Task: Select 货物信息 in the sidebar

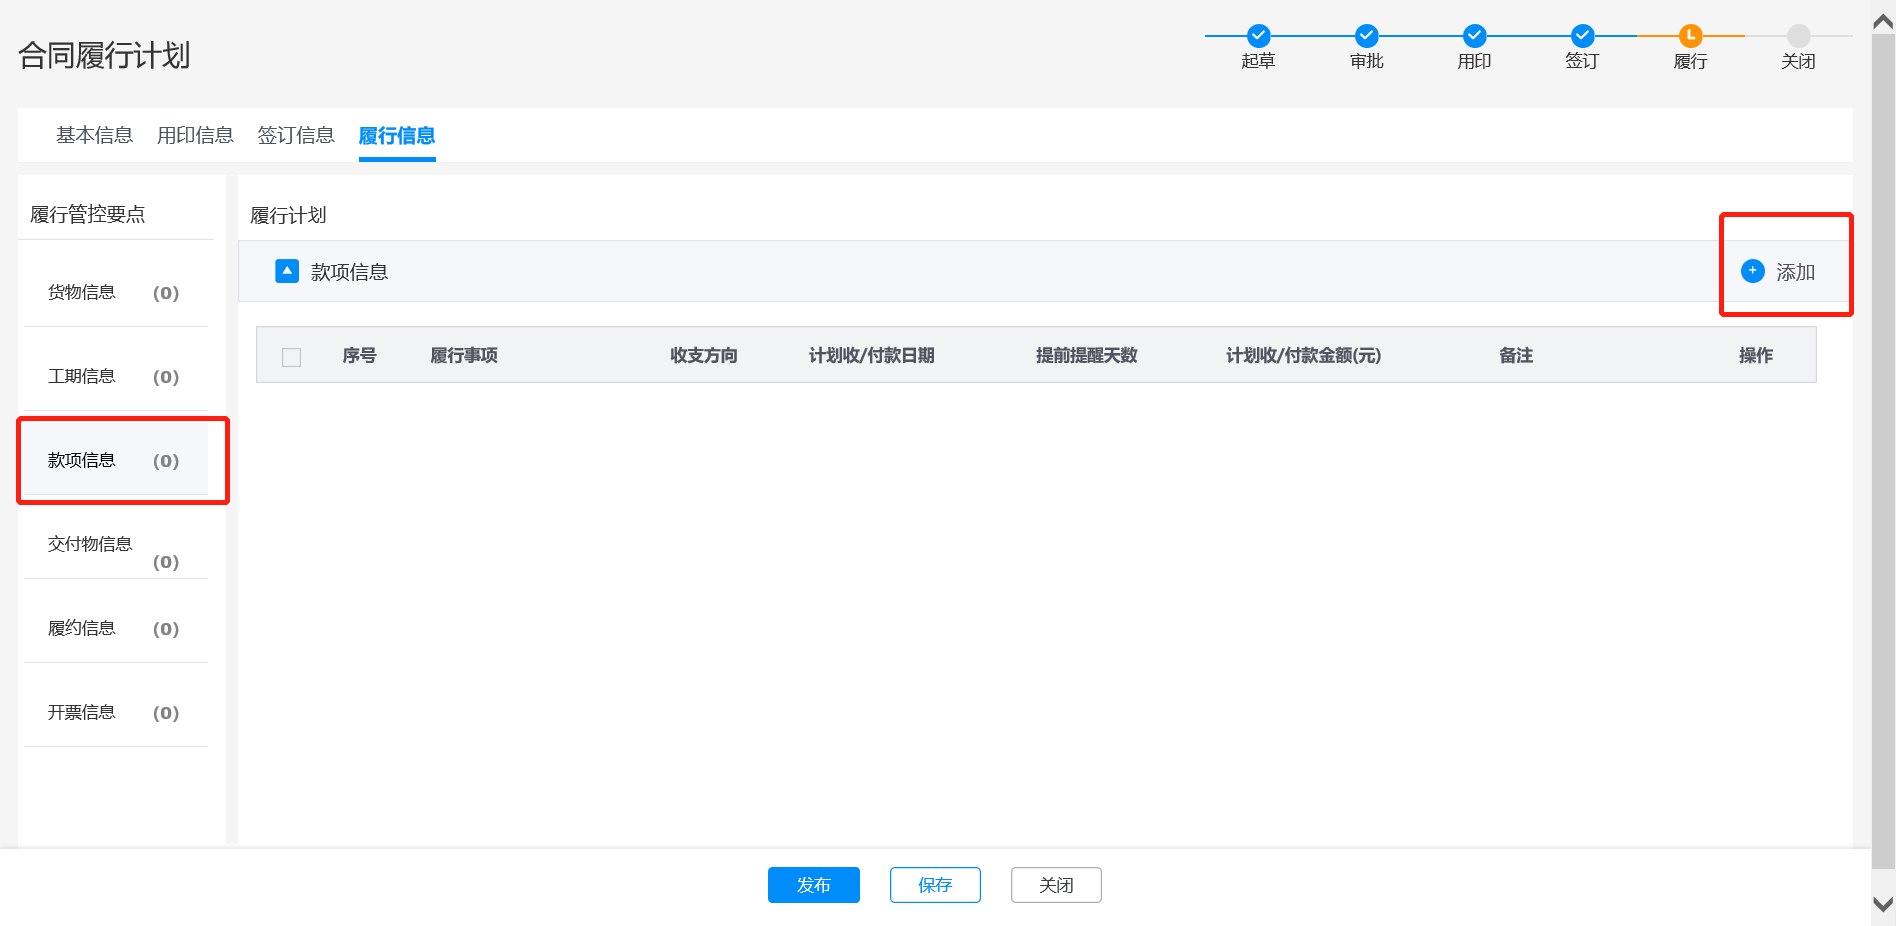Action: point(82,292)
